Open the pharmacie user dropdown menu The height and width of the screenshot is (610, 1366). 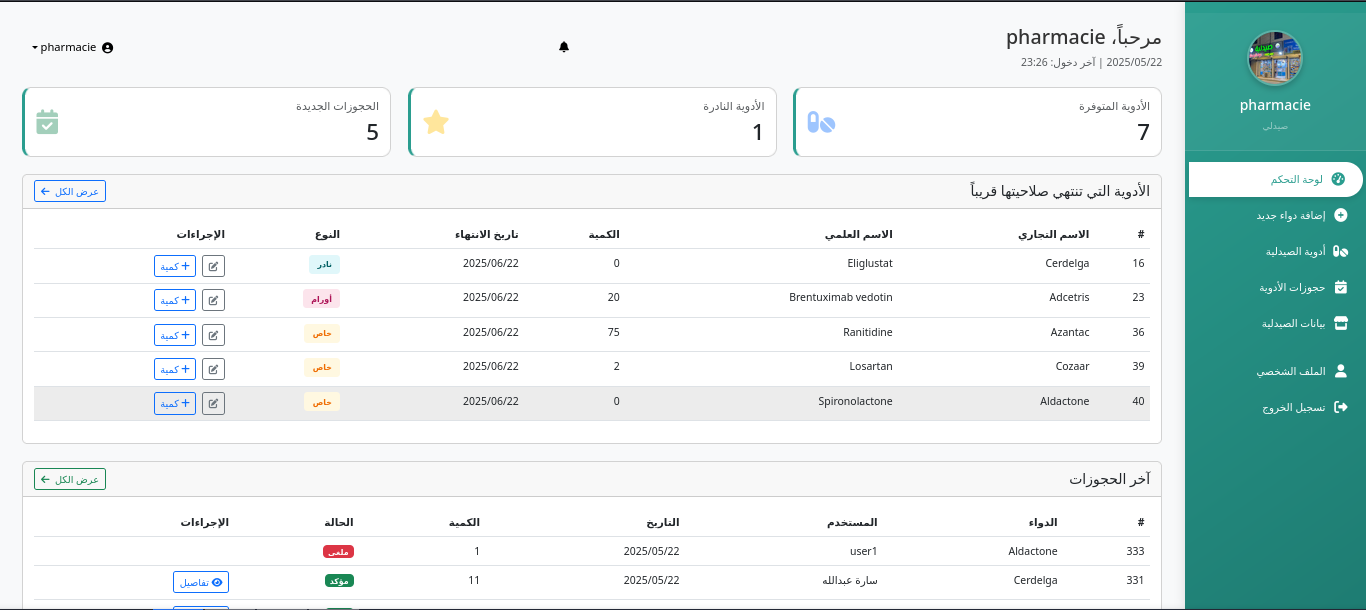click(x=72, y=47)
